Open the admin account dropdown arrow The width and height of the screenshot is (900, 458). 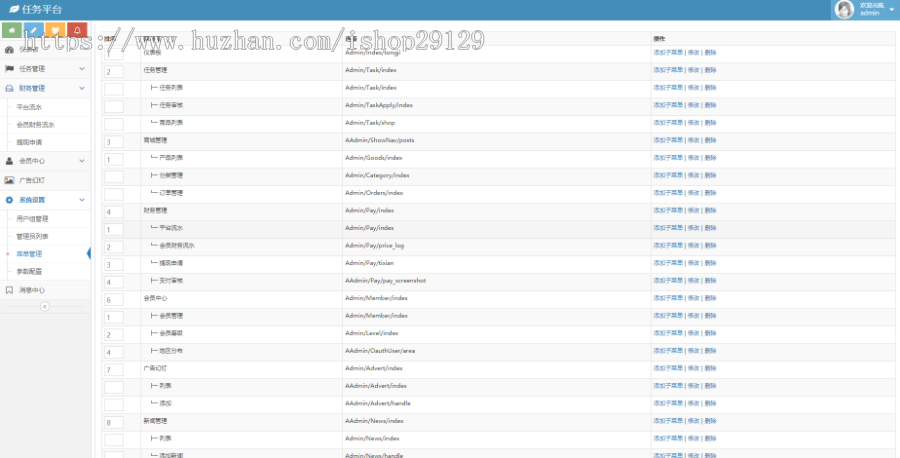pyautogui.click(x=891, y=10)
